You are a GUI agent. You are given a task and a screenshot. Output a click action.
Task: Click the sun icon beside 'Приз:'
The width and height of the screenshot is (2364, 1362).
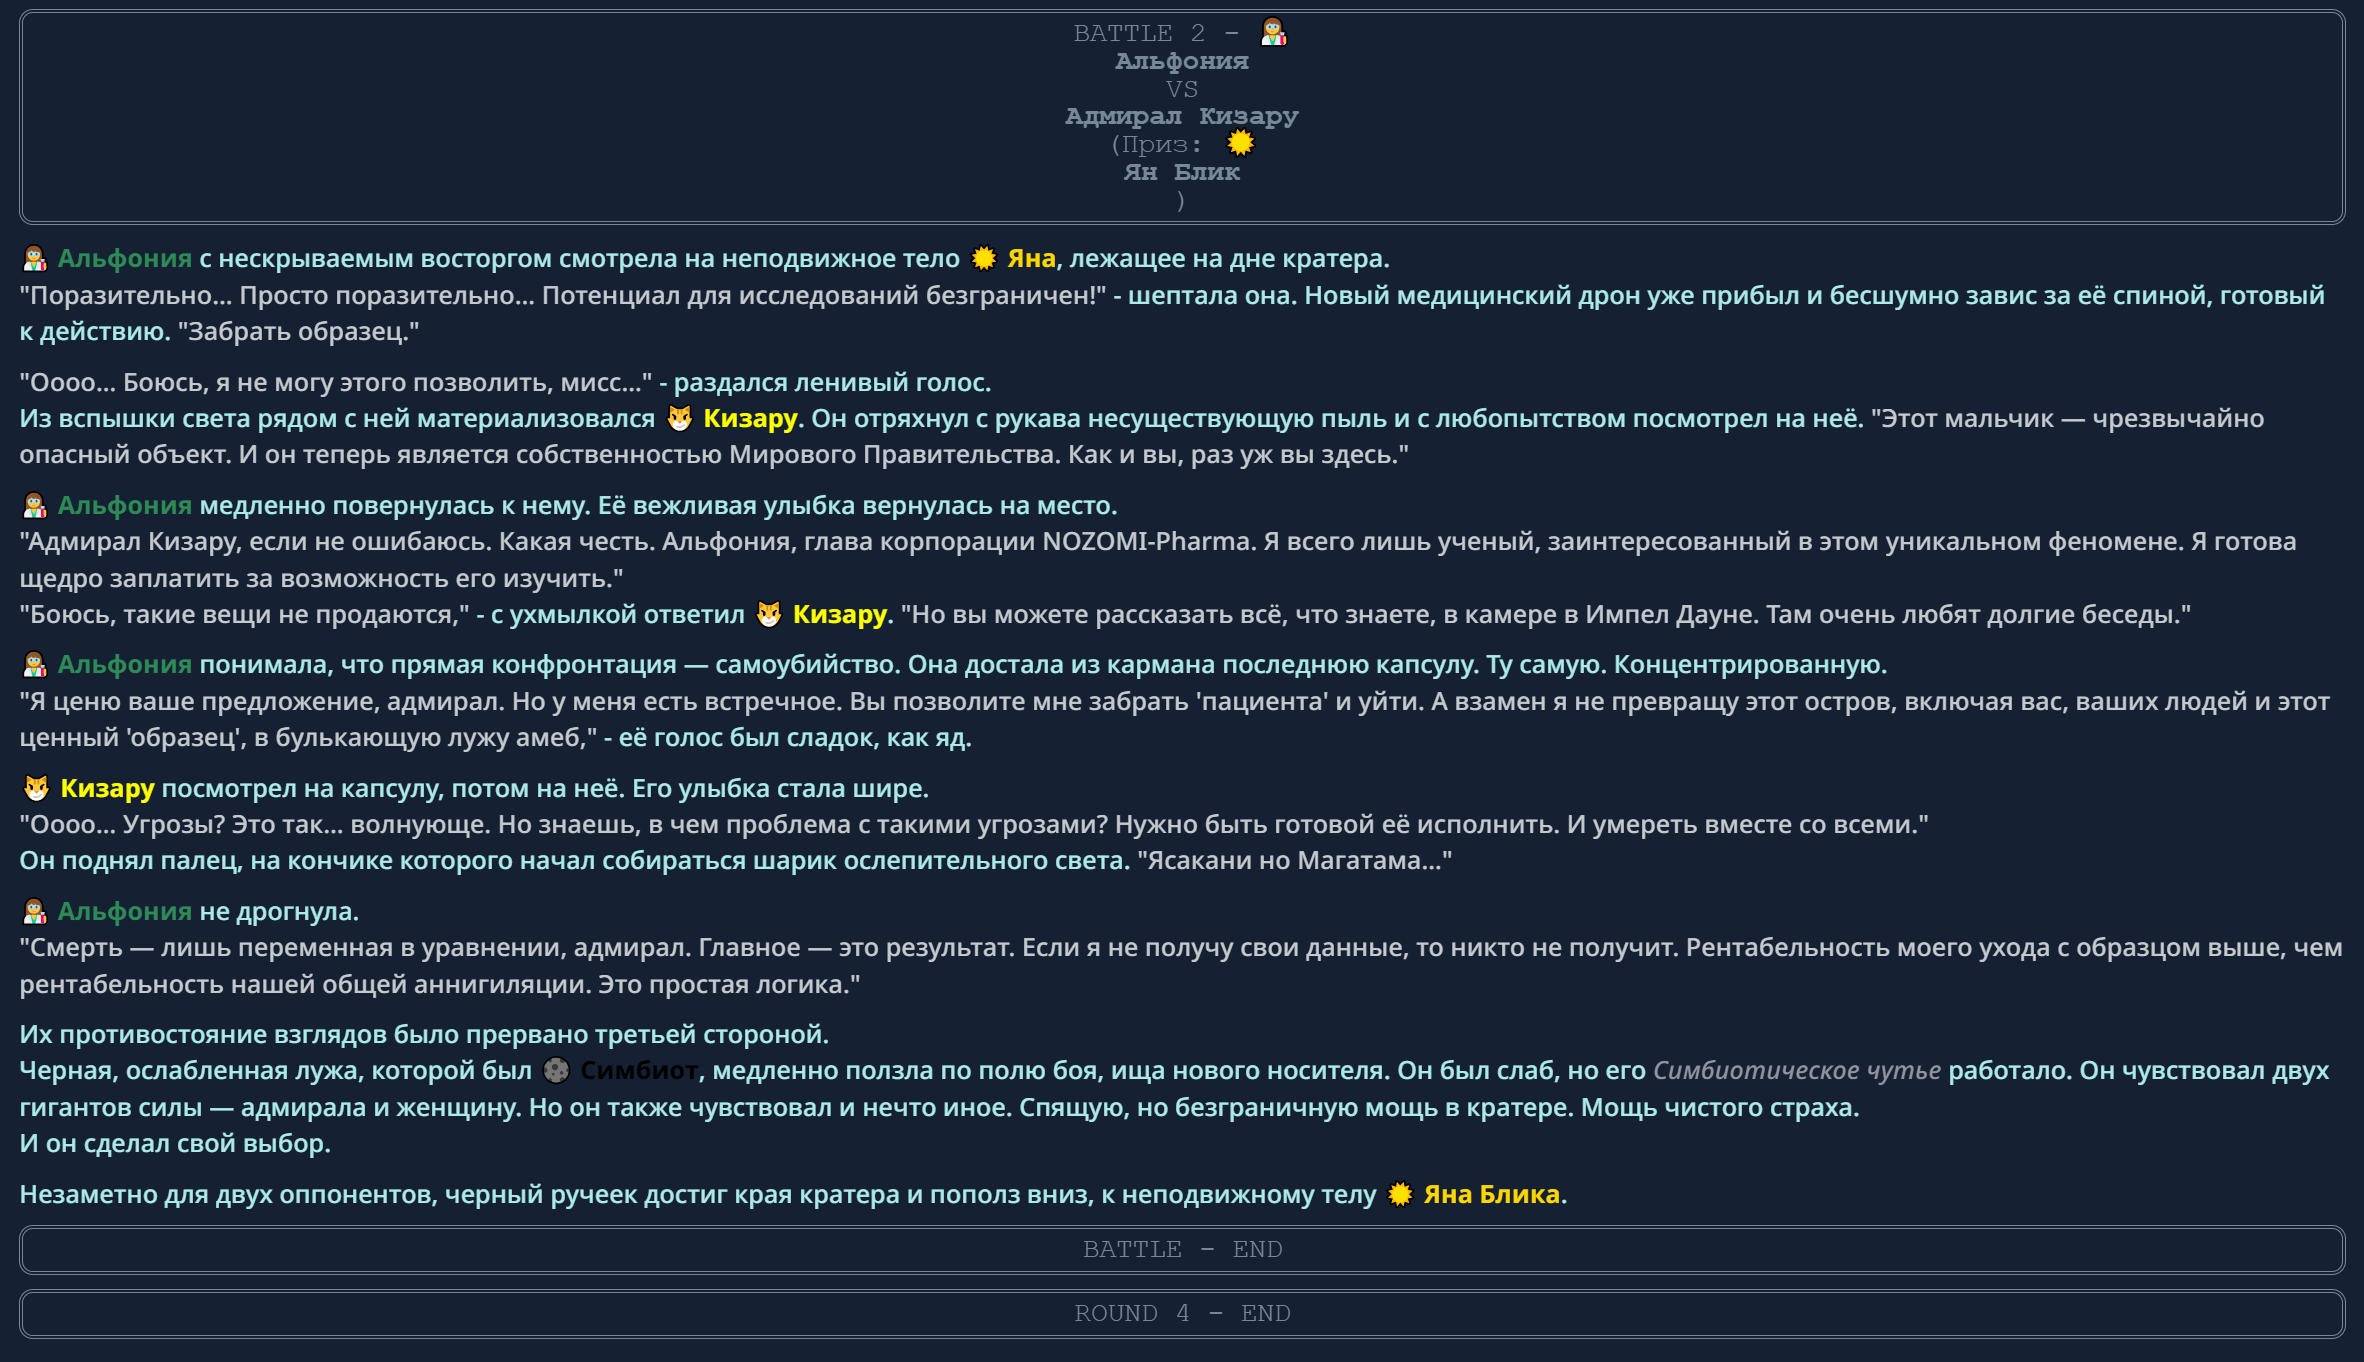(x=1240, y=144)
